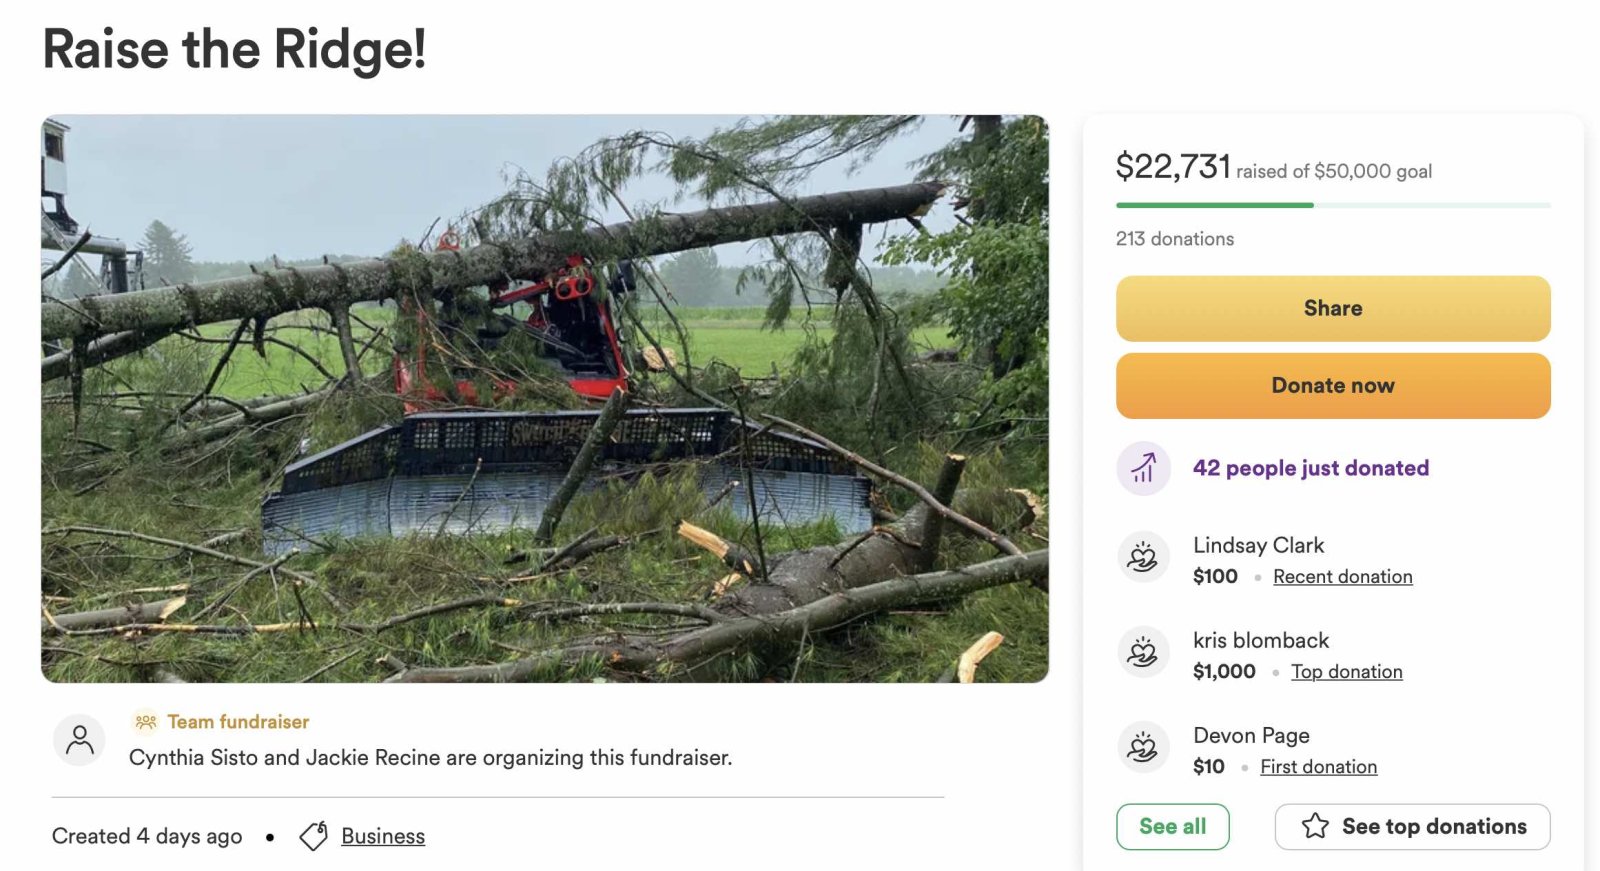
Task: Follow the First donation link
Action: (x=1318, y=767)
